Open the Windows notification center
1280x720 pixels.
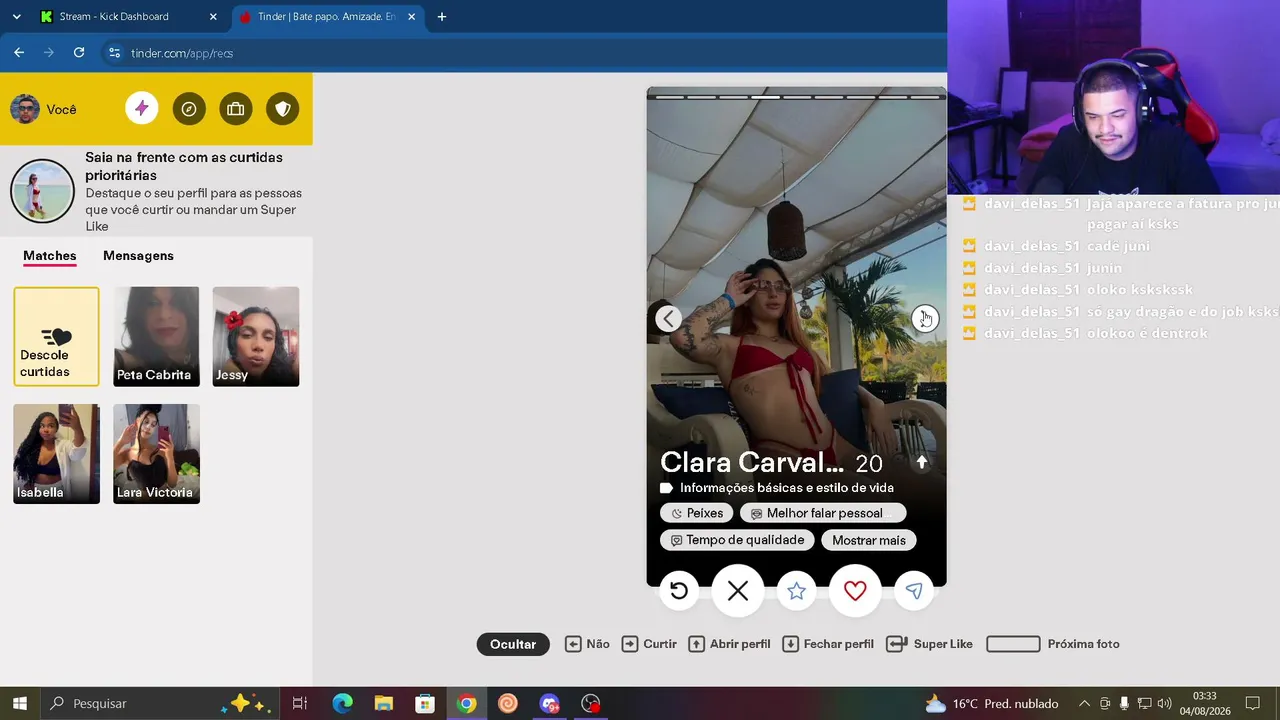click(x=1252, y=703)
